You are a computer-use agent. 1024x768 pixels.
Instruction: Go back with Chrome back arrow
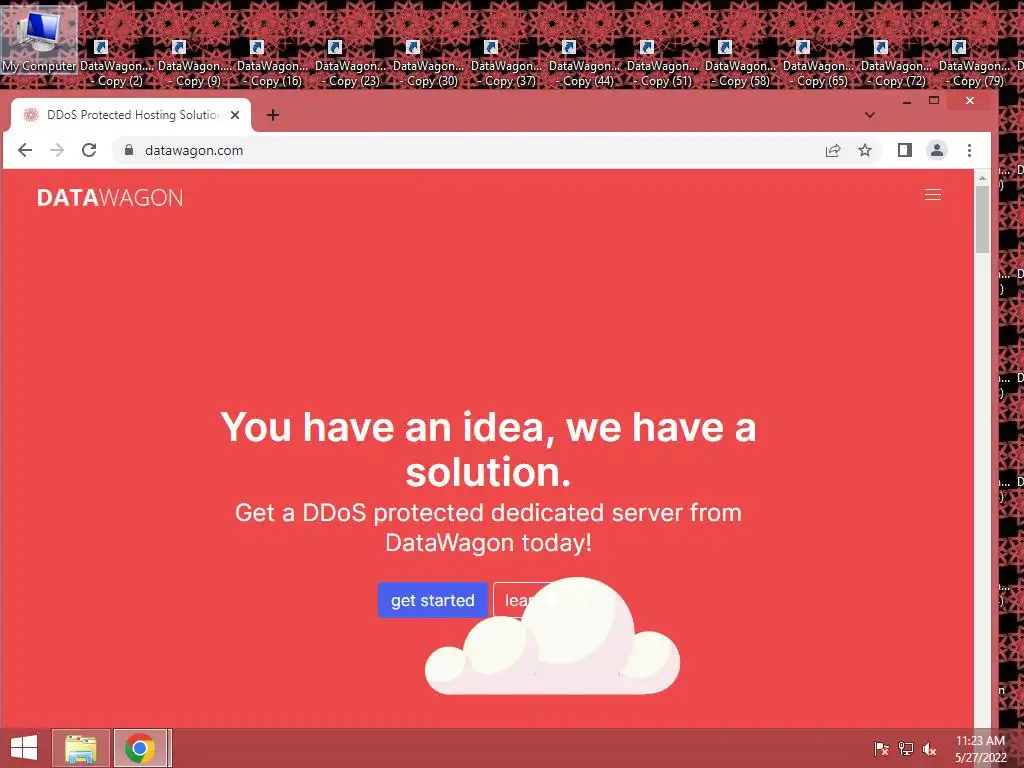pyautogui.click(x=25, y=150)
